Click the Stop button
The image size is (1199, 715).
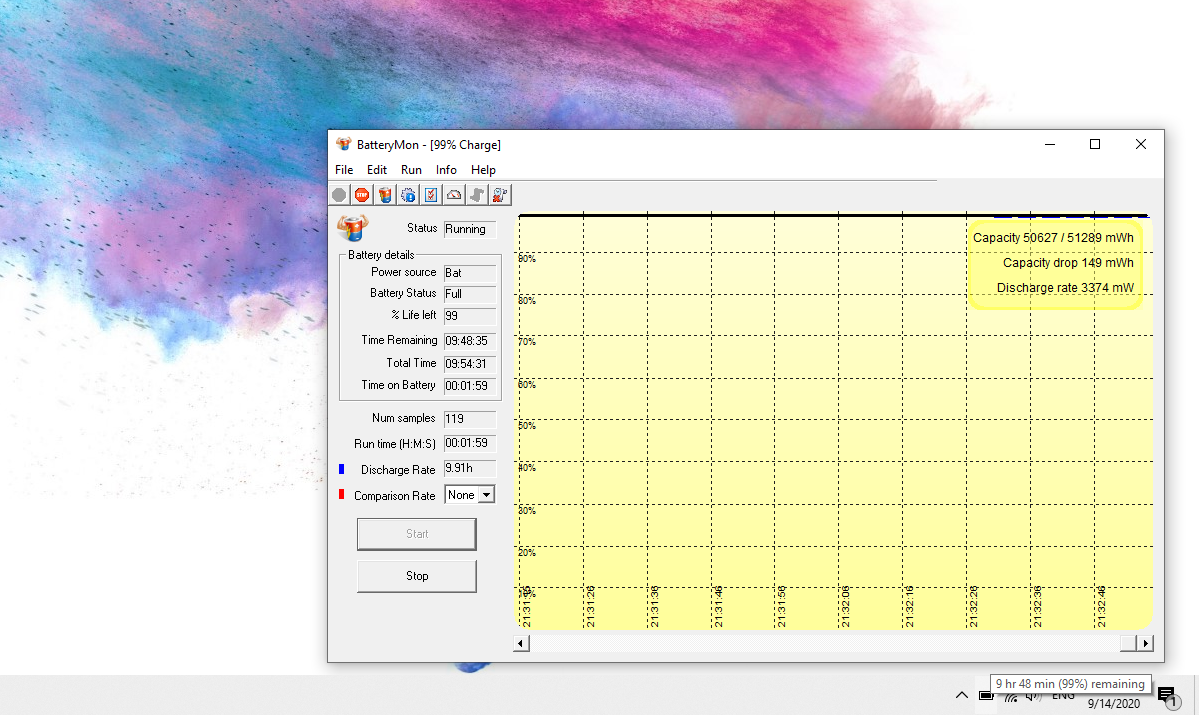coord(417,576)
